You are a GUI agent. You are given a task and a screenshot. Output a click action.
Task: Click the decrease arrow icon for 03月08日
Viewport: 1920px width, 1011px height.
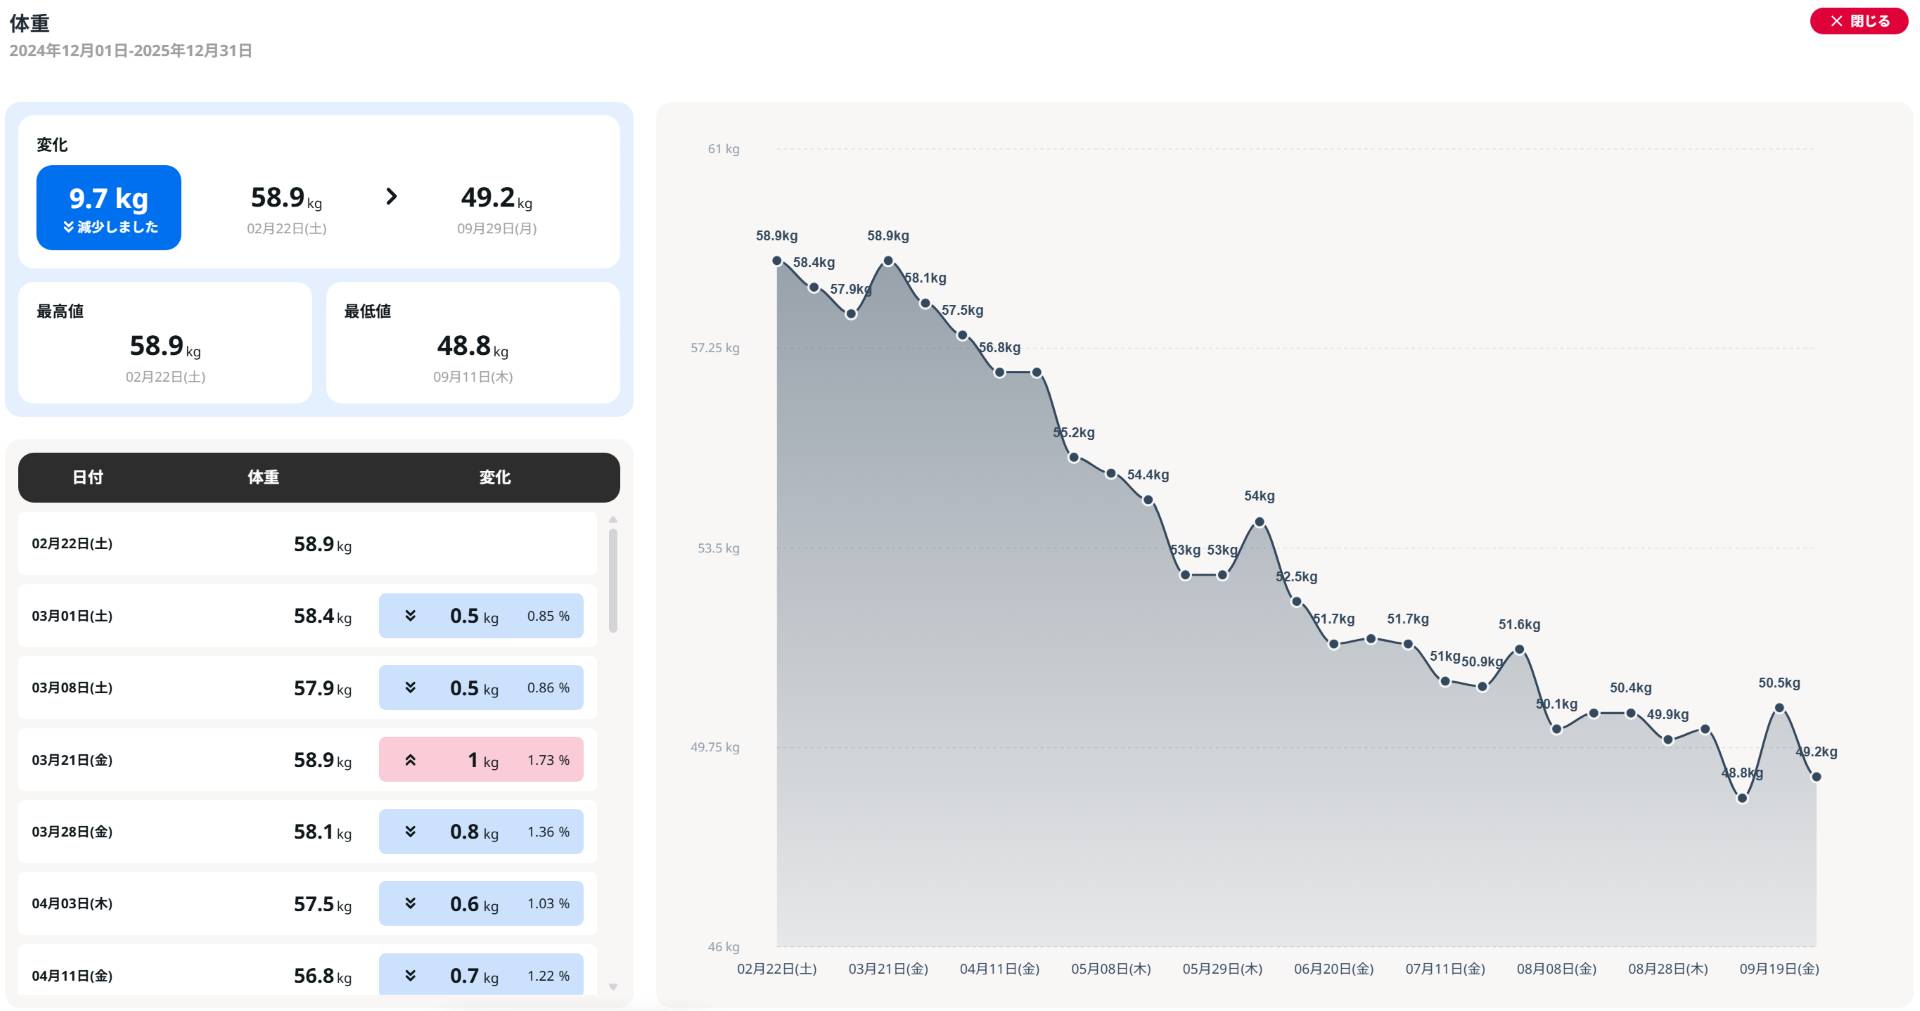410,688
